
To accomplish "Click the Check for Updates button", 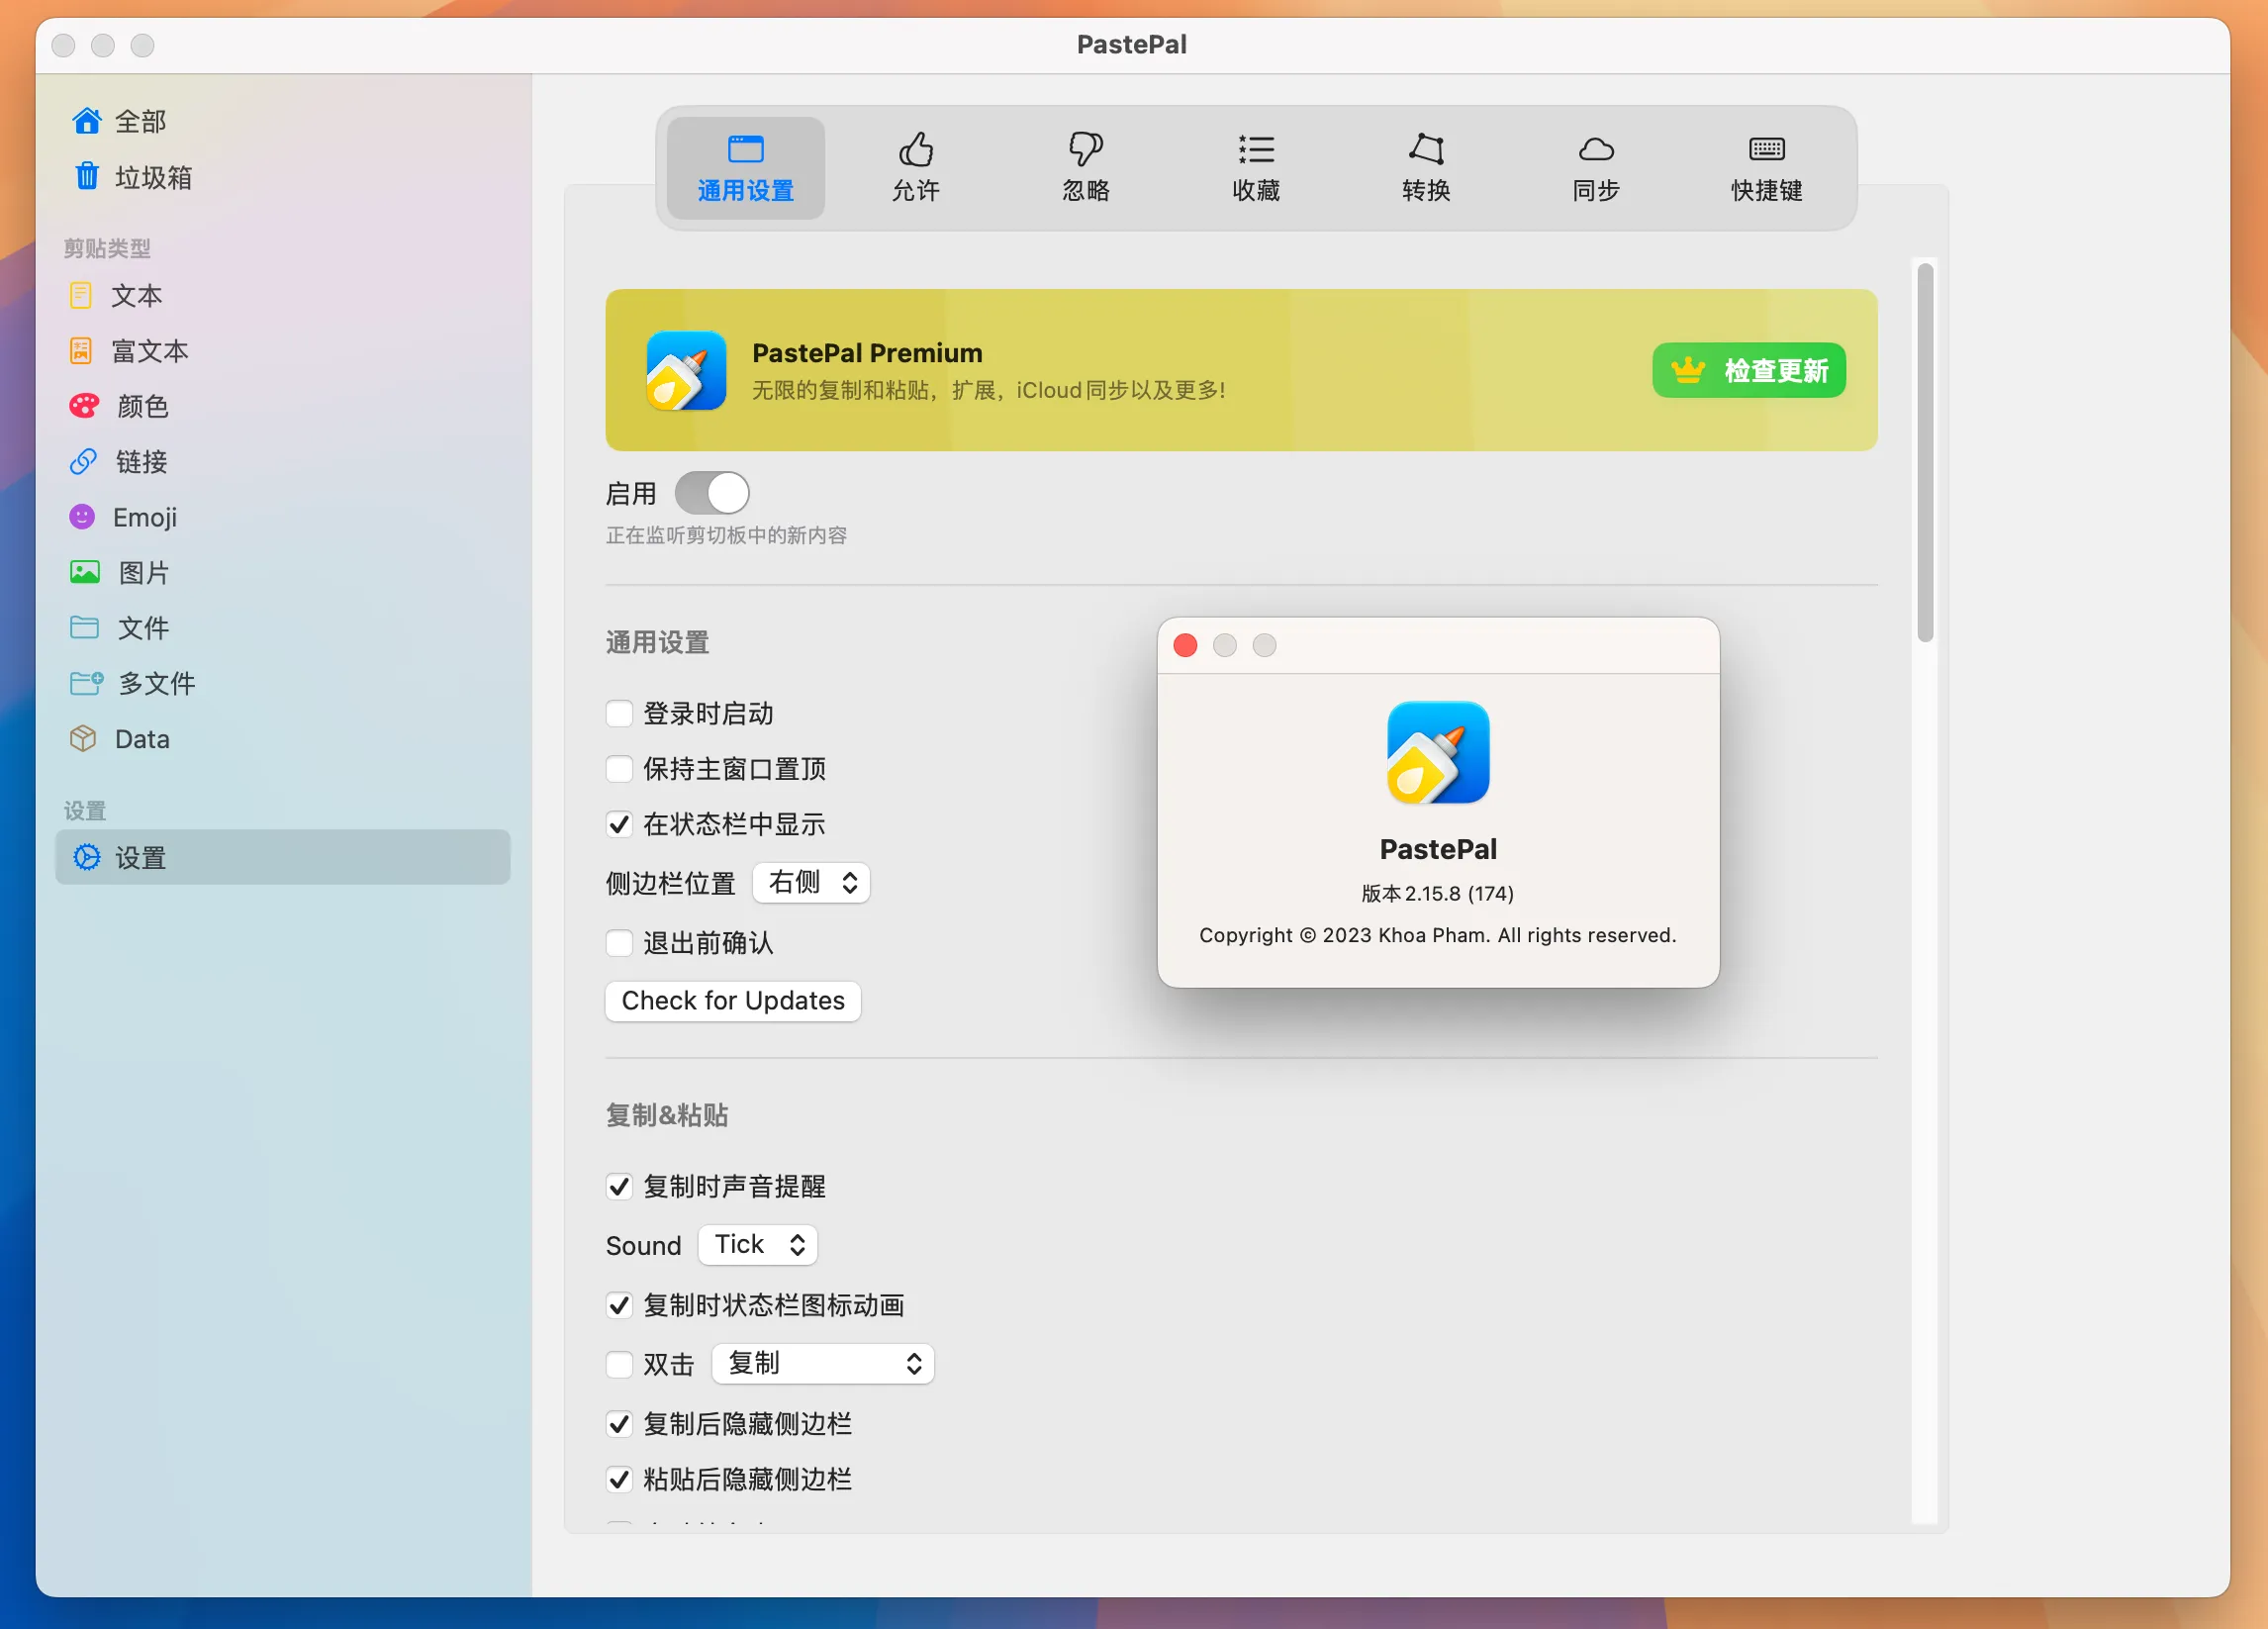I will [x=733, y=1000].
